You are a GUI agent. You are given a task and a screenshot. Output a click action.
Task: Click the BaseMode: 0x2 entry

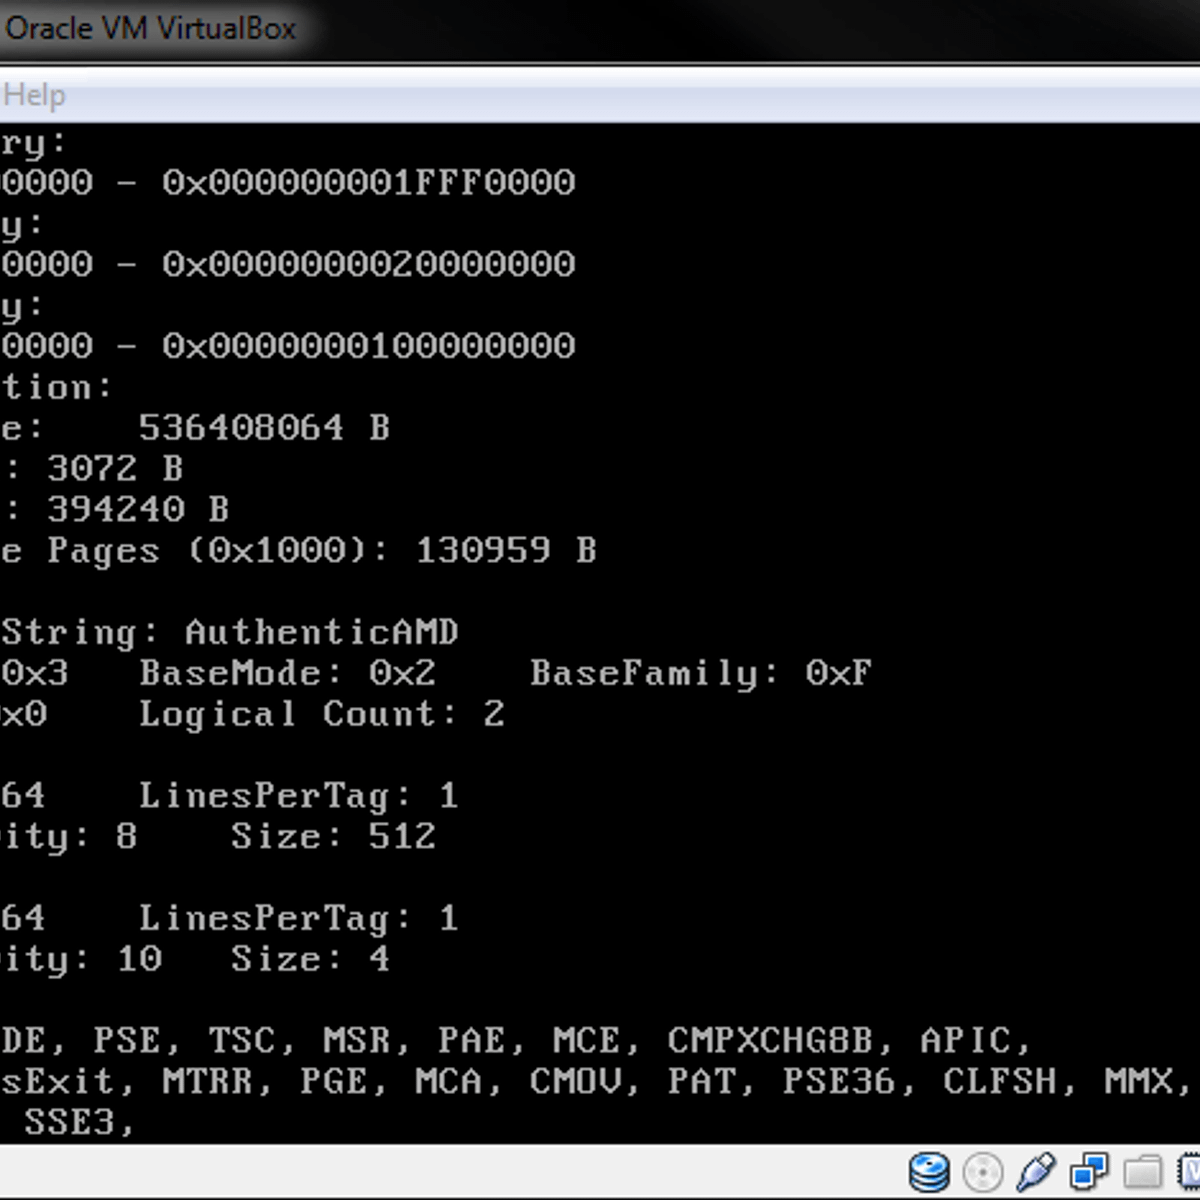287,673
